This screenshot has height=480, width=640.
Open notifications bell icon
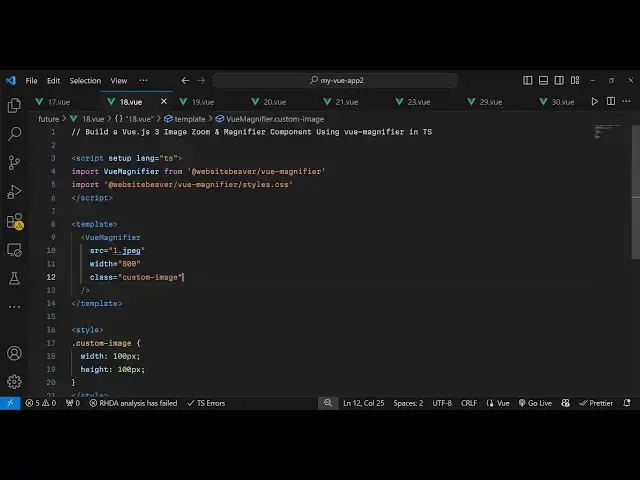click(x=627, y=403)
